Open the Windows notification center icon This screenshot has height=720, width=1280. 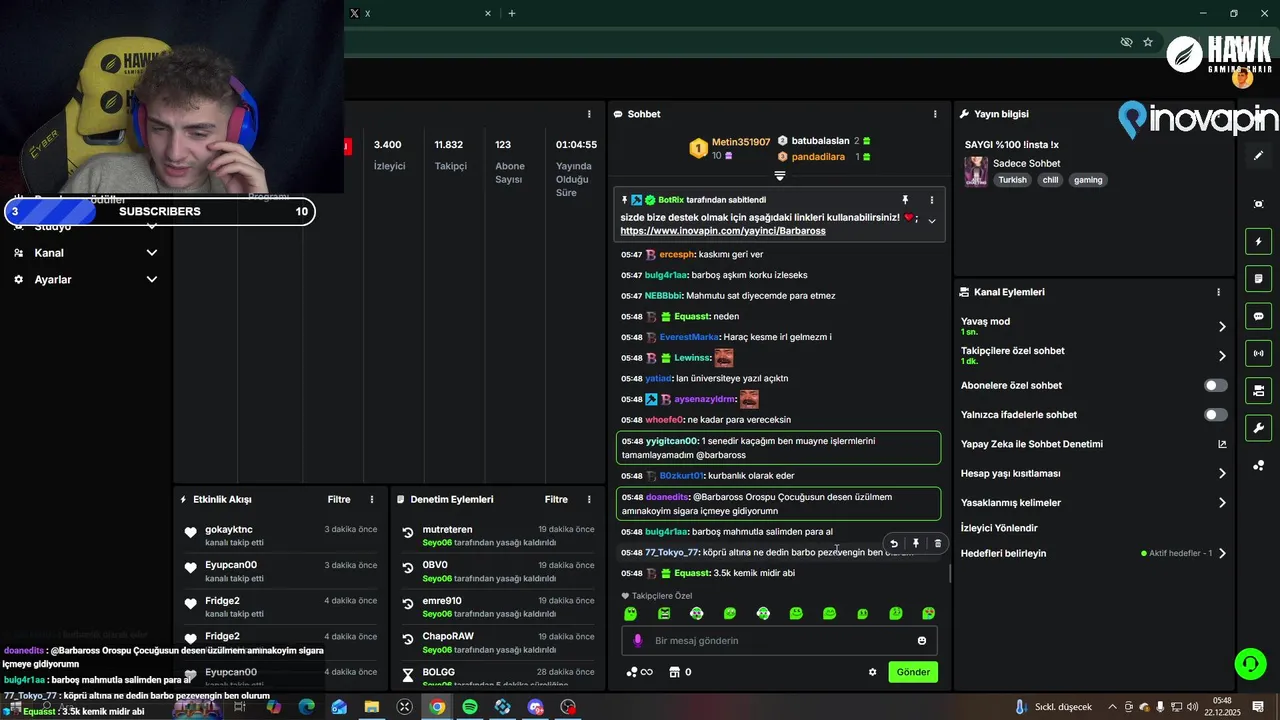[x=1258, y=707]
